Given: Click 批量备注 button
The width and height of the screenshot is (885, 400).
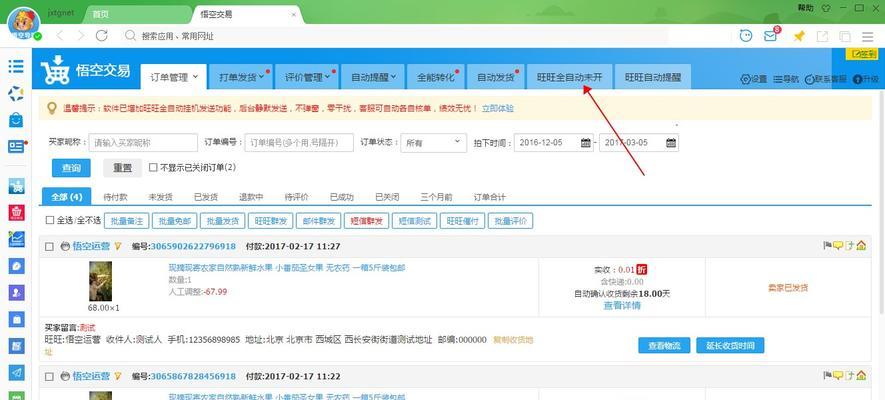Looking at the screenshot, I should [126, 221].
